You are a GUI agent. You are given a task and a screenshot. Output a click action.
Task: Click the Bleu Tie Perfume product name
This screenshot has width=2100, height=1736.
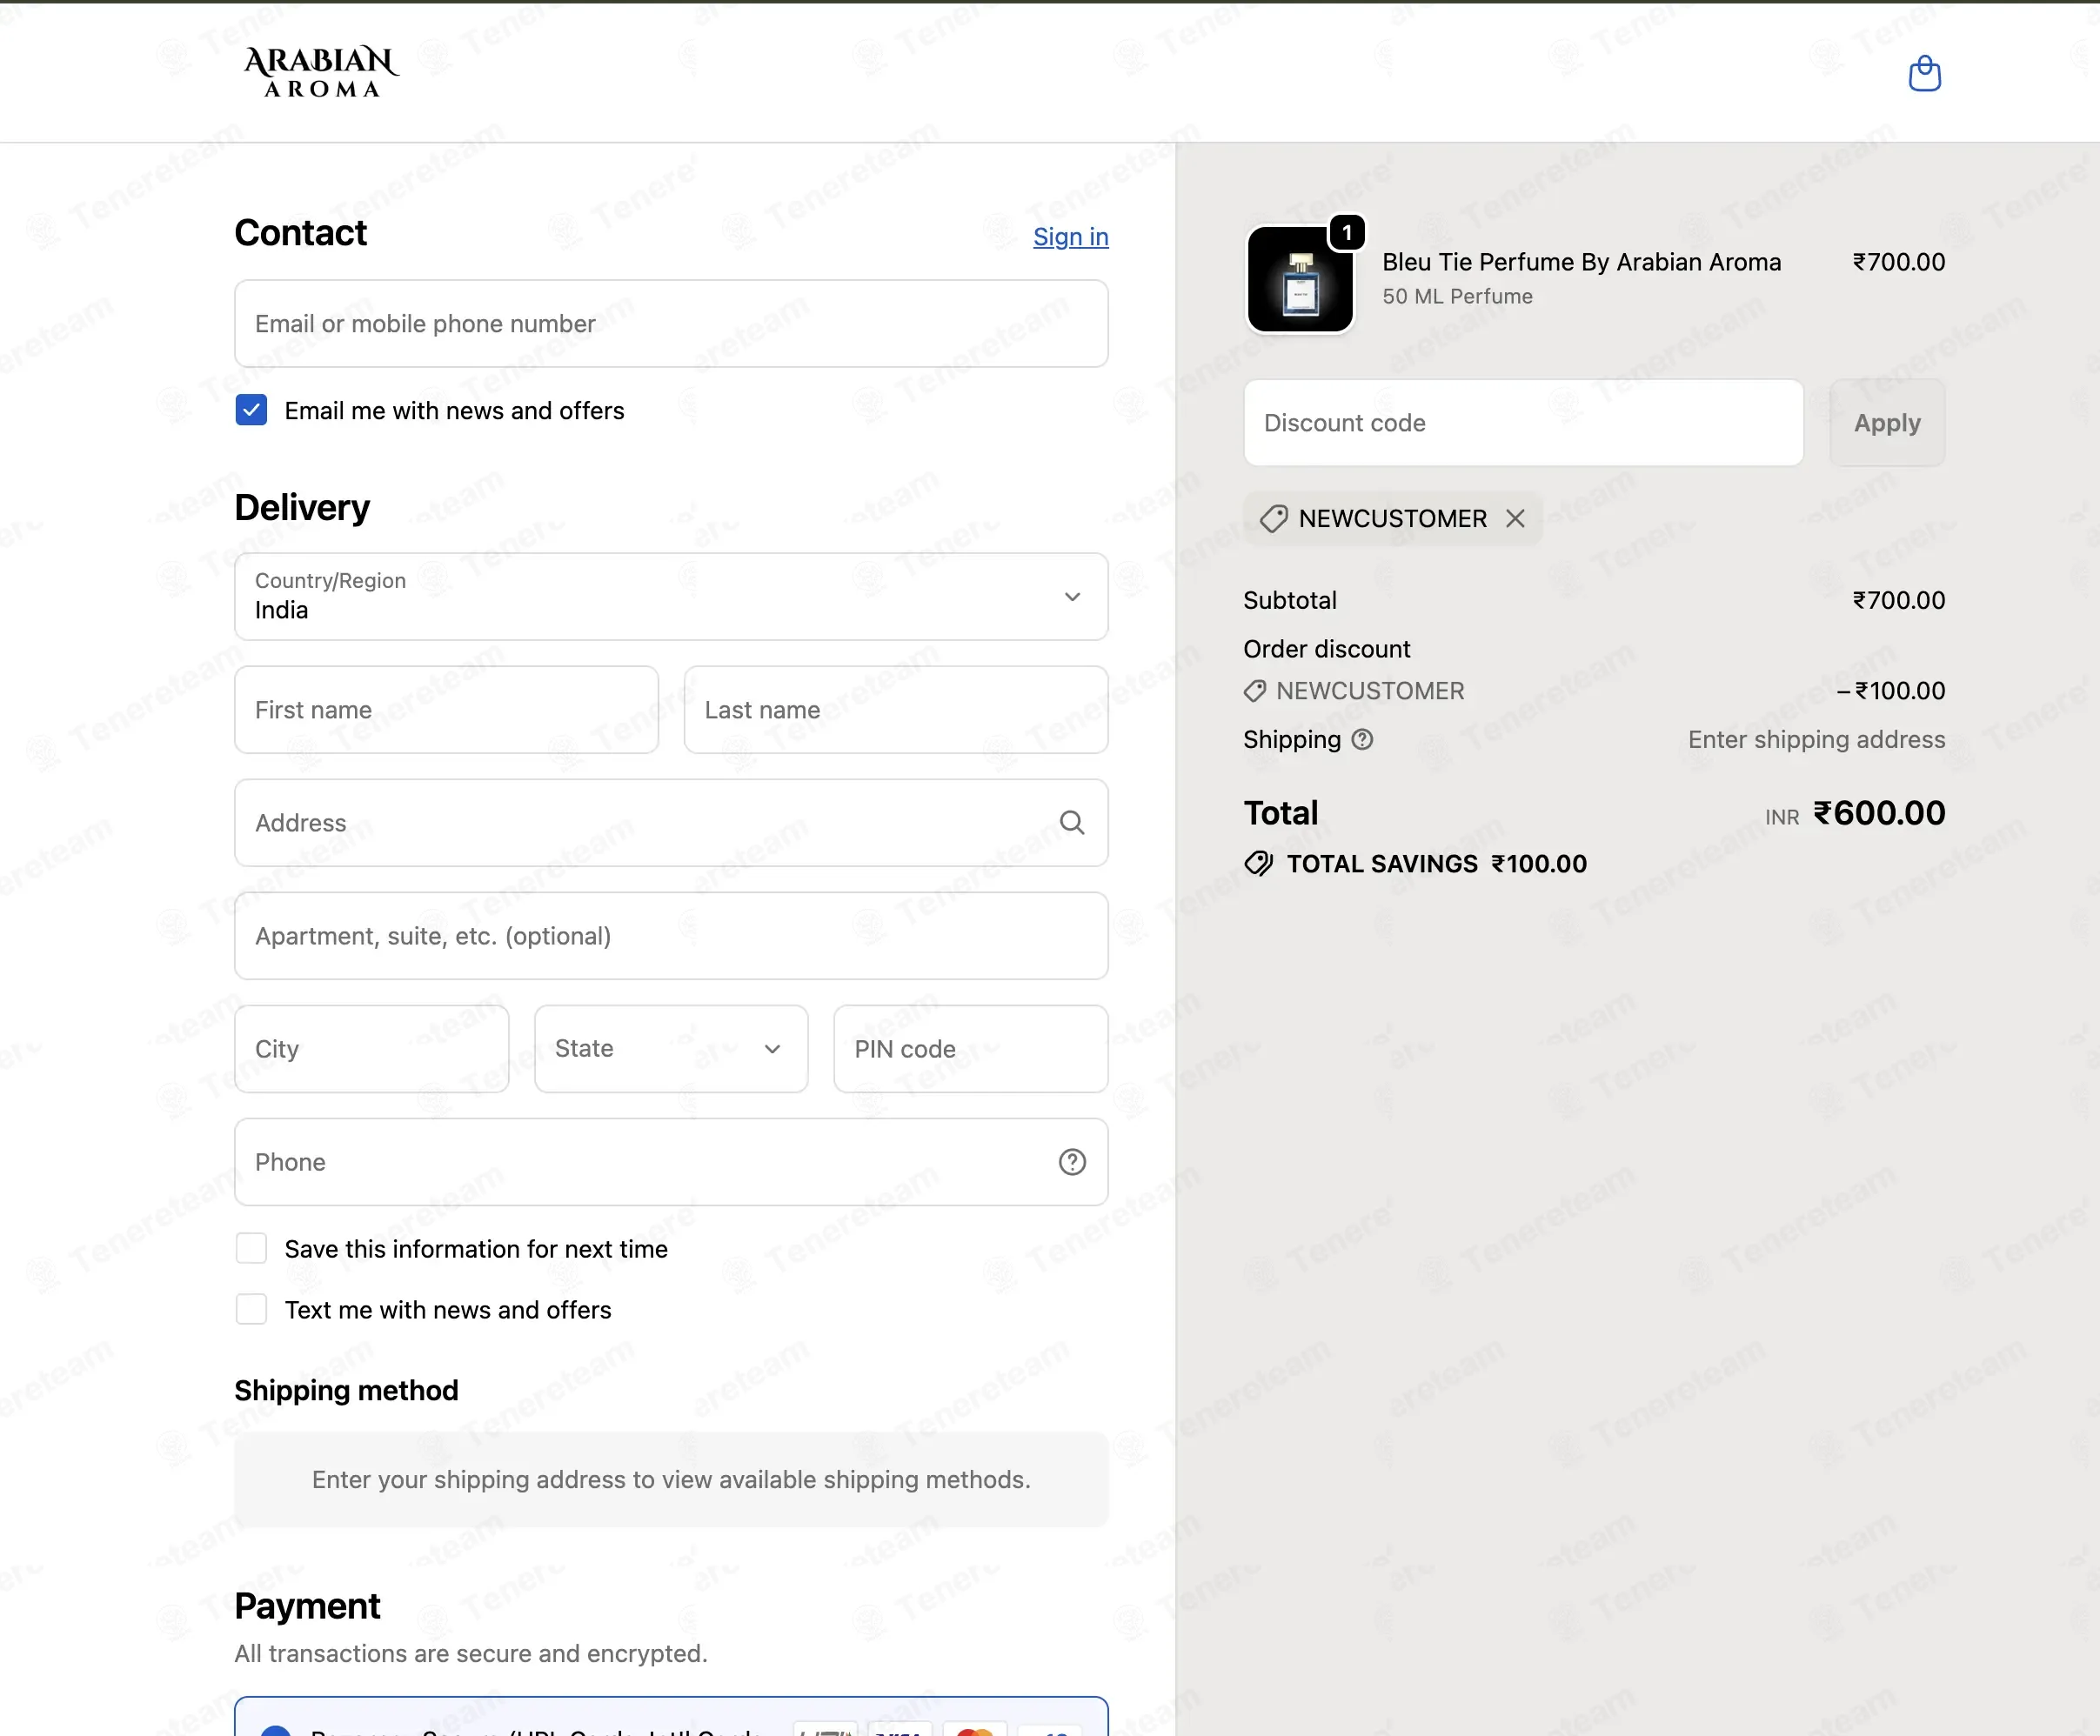(1581, 262)
